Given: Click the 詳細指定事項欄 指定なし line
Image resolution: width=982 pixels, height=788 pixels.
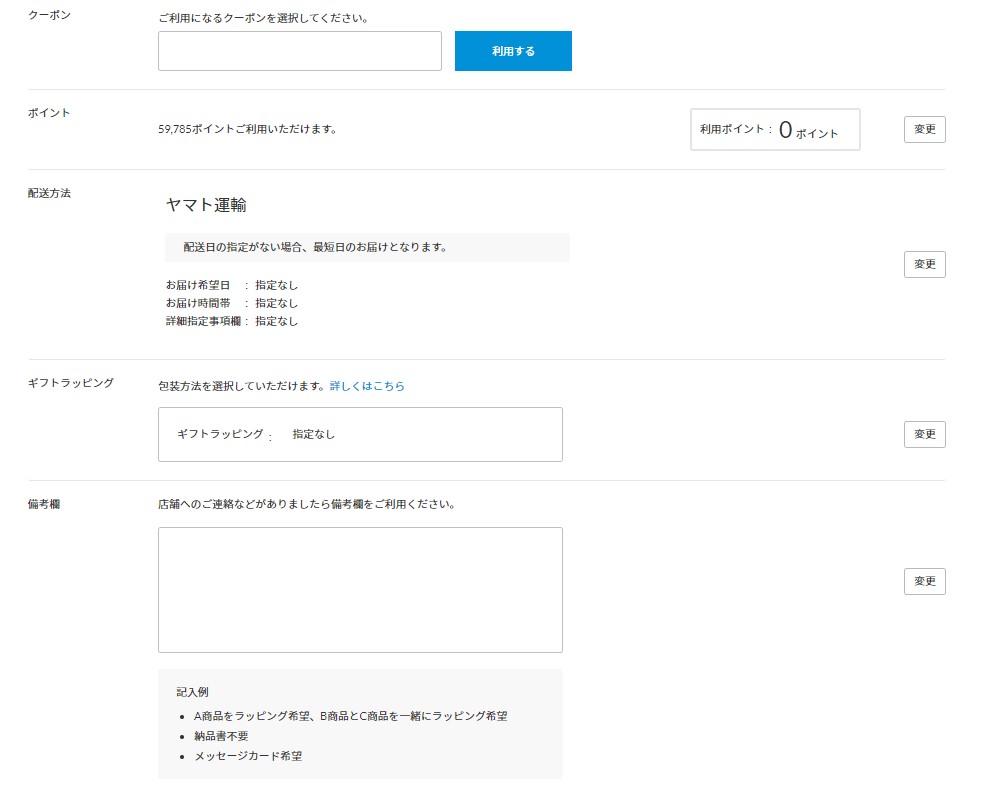Looking at the screenshot, I should [232, 321].
